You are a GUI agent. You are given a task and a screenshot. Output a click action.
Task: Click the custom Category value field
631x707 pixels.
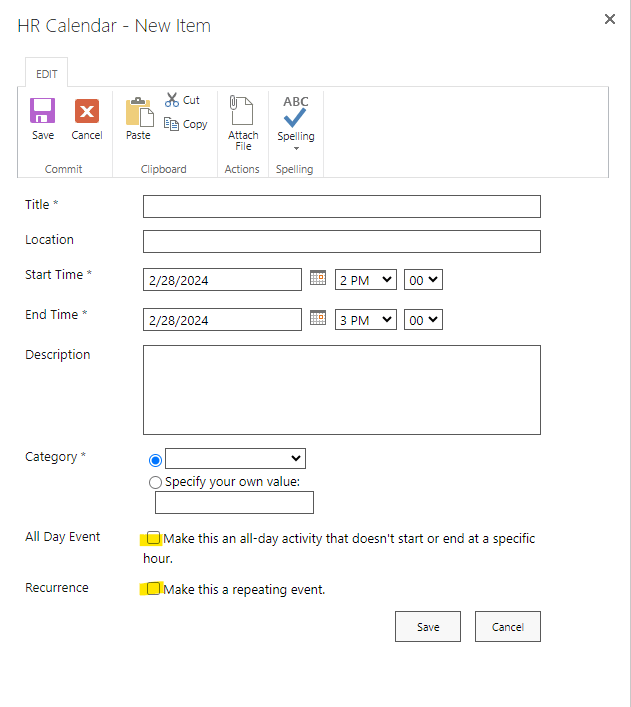234,503
